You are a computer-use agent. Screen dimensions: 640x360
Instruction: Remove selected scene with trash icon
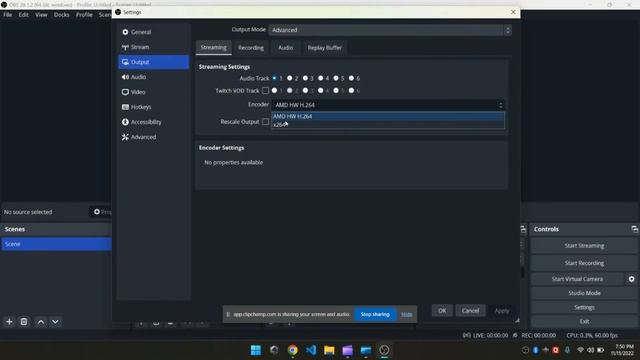click(x=24, y=322)
